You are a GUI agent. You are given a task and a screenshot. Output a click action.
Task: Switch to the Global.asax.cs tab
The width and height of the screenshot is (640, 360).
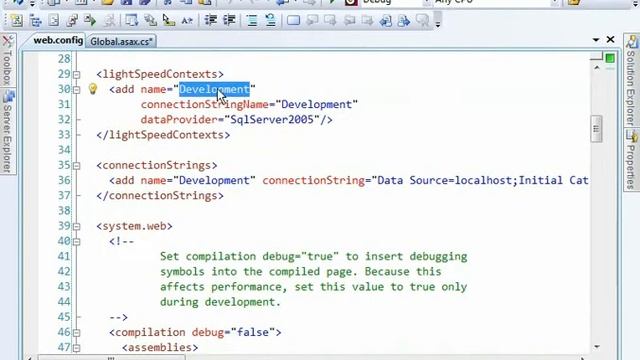pos(121,41)
